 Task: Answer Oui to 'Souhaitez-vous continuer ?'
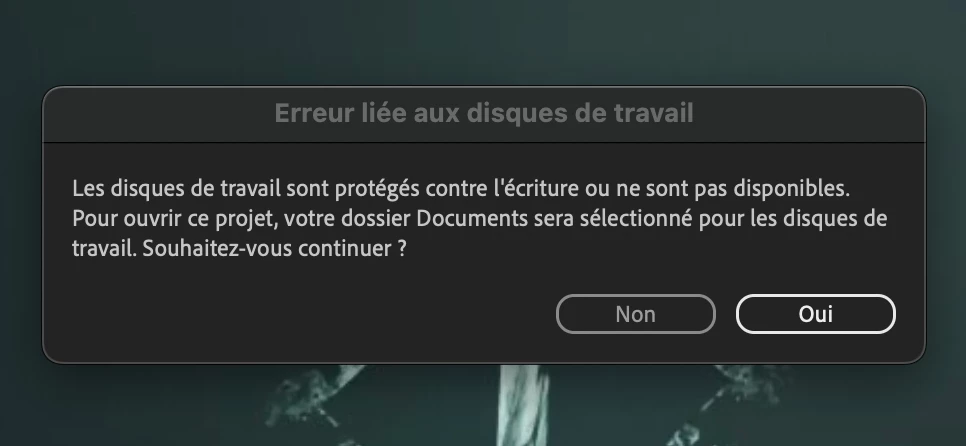[816, 314]
